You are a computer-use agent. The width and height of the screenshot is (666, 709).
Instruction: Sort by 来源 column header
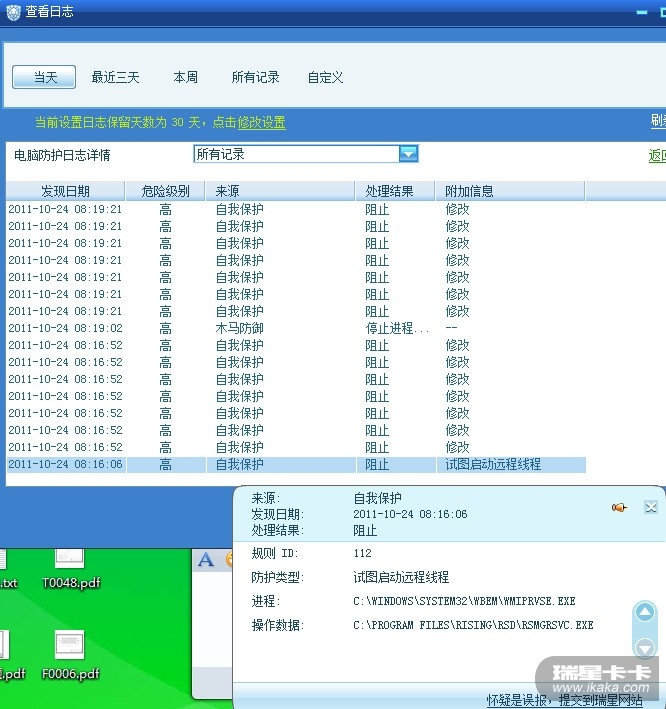(280, 191)
